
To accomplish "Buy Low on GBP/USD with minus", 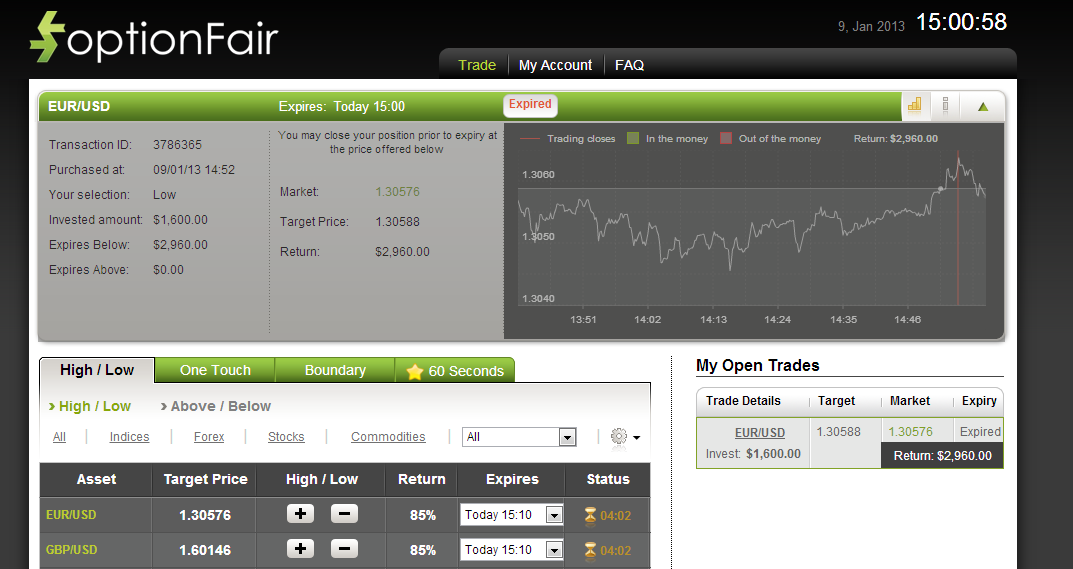I will coord(344,548).
